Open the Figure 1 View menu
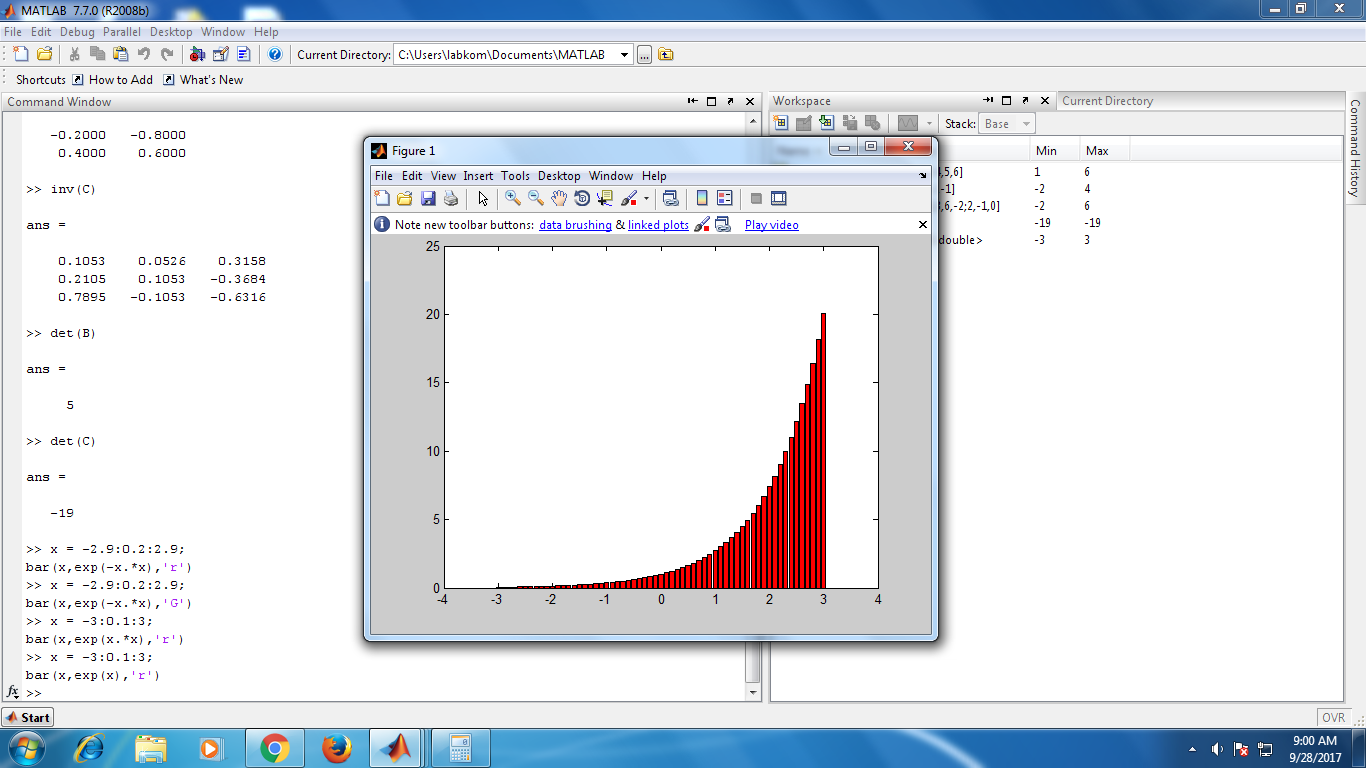 click(443, 176)
